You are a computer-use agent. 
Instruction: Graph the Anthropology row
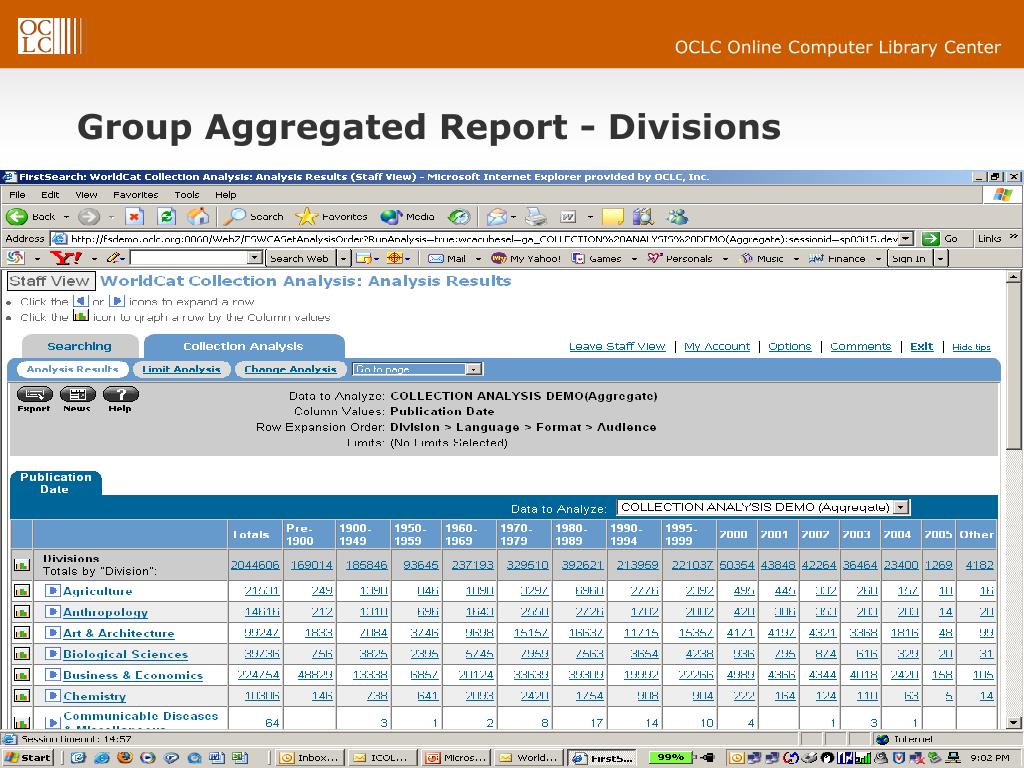22,612
